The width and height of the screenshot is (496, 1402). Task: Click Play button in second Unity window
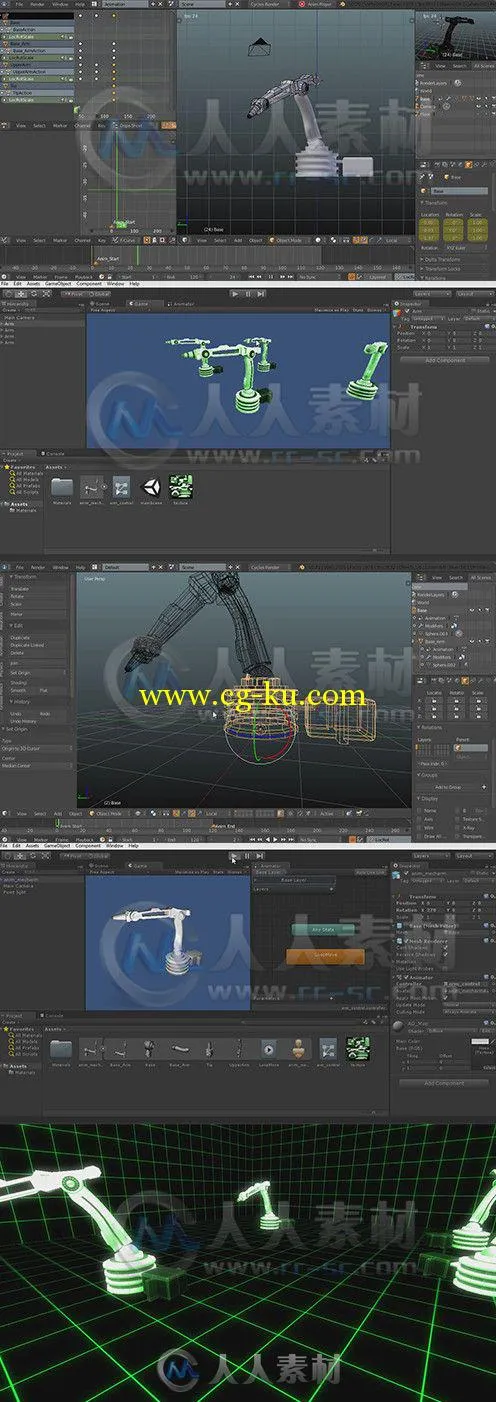tap(234, 856)
